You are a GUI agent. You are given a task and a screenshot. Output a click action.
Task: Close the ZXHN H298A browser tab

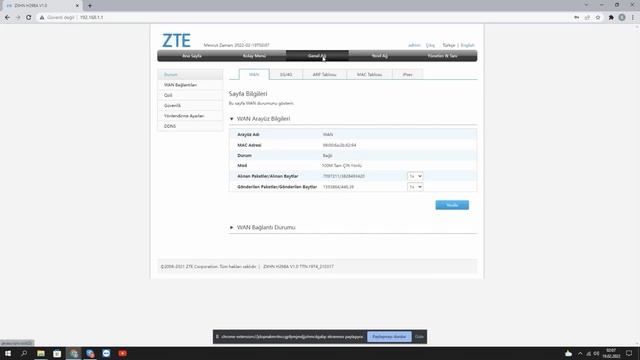pyautogui.click(x=77, y=6)
